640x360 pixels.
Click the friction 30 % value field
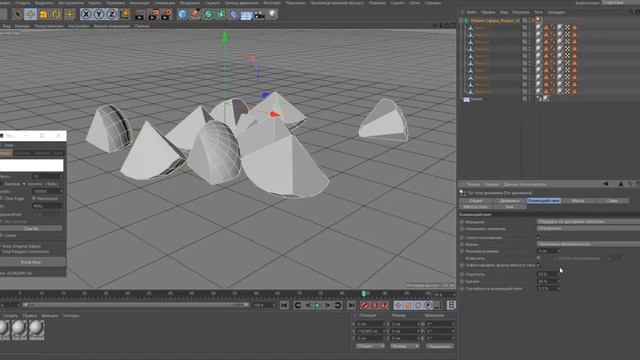click(x=547, y=281)
